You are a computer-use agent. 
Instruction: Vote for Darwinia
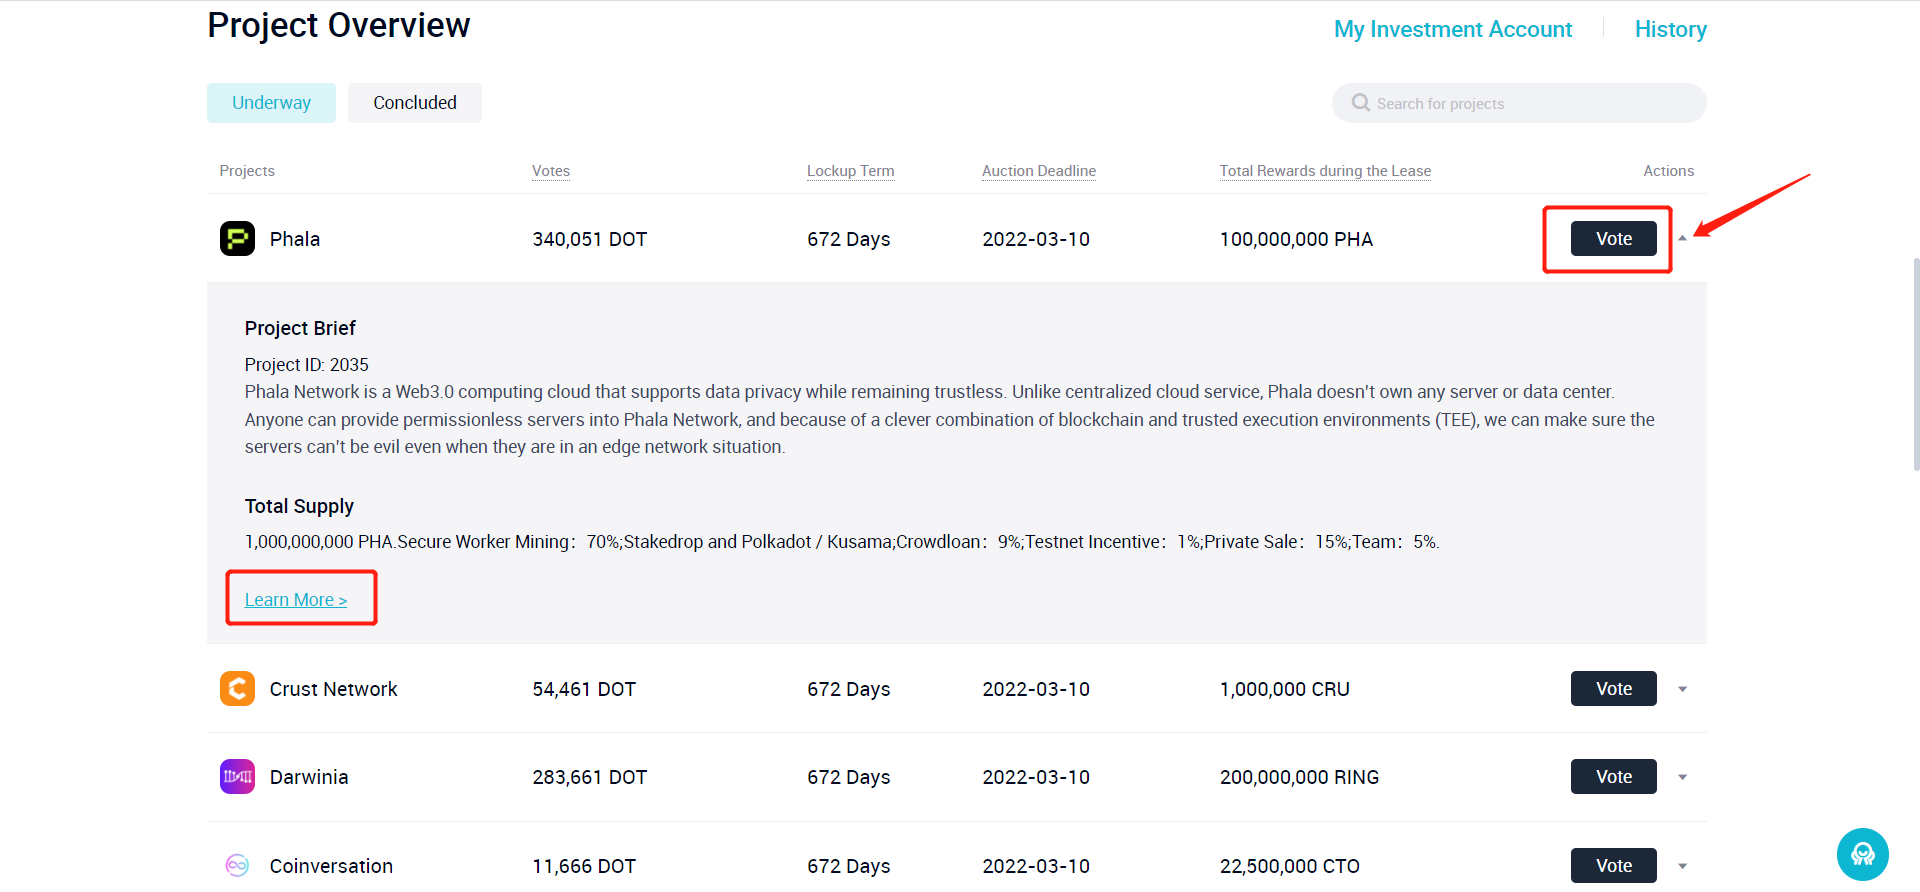click(x=1613, y=777)
